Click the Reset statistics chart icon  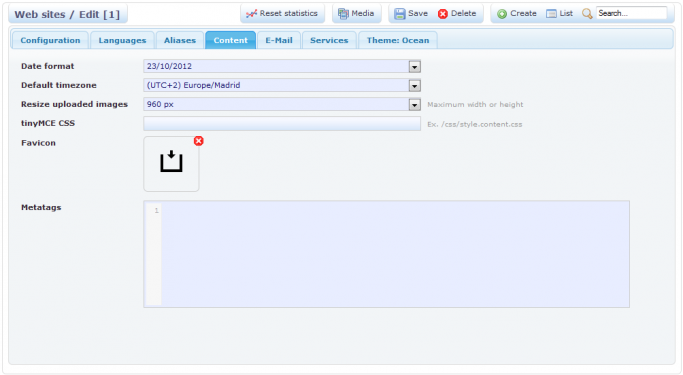pos(251,14)
